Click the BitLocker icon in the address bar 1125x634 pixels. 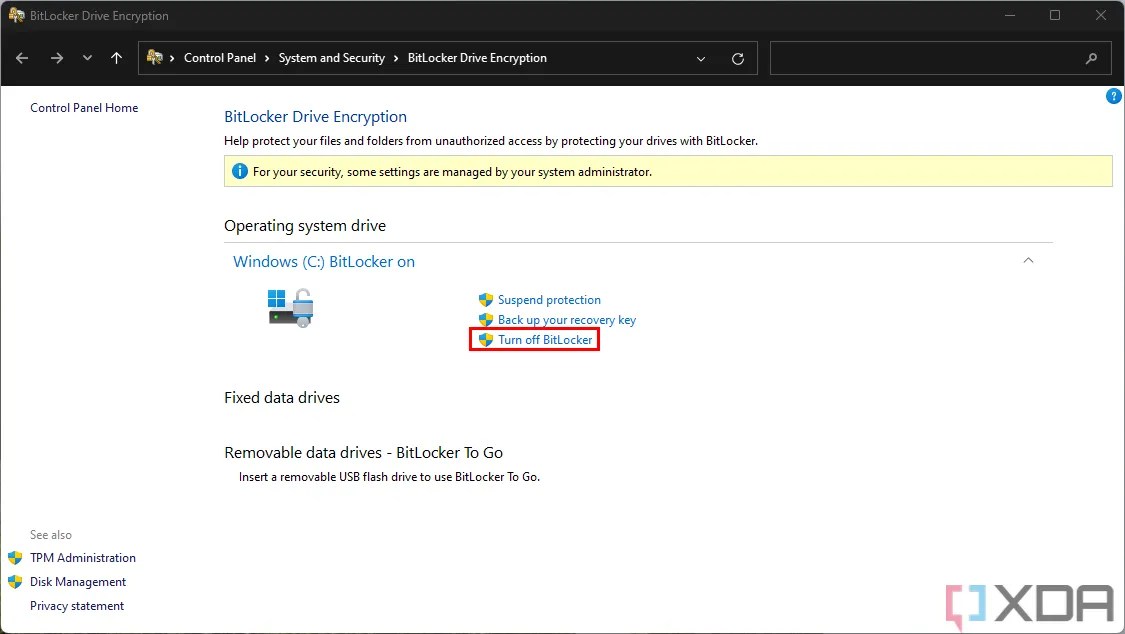pyautogui.click(x=152, y=58)
